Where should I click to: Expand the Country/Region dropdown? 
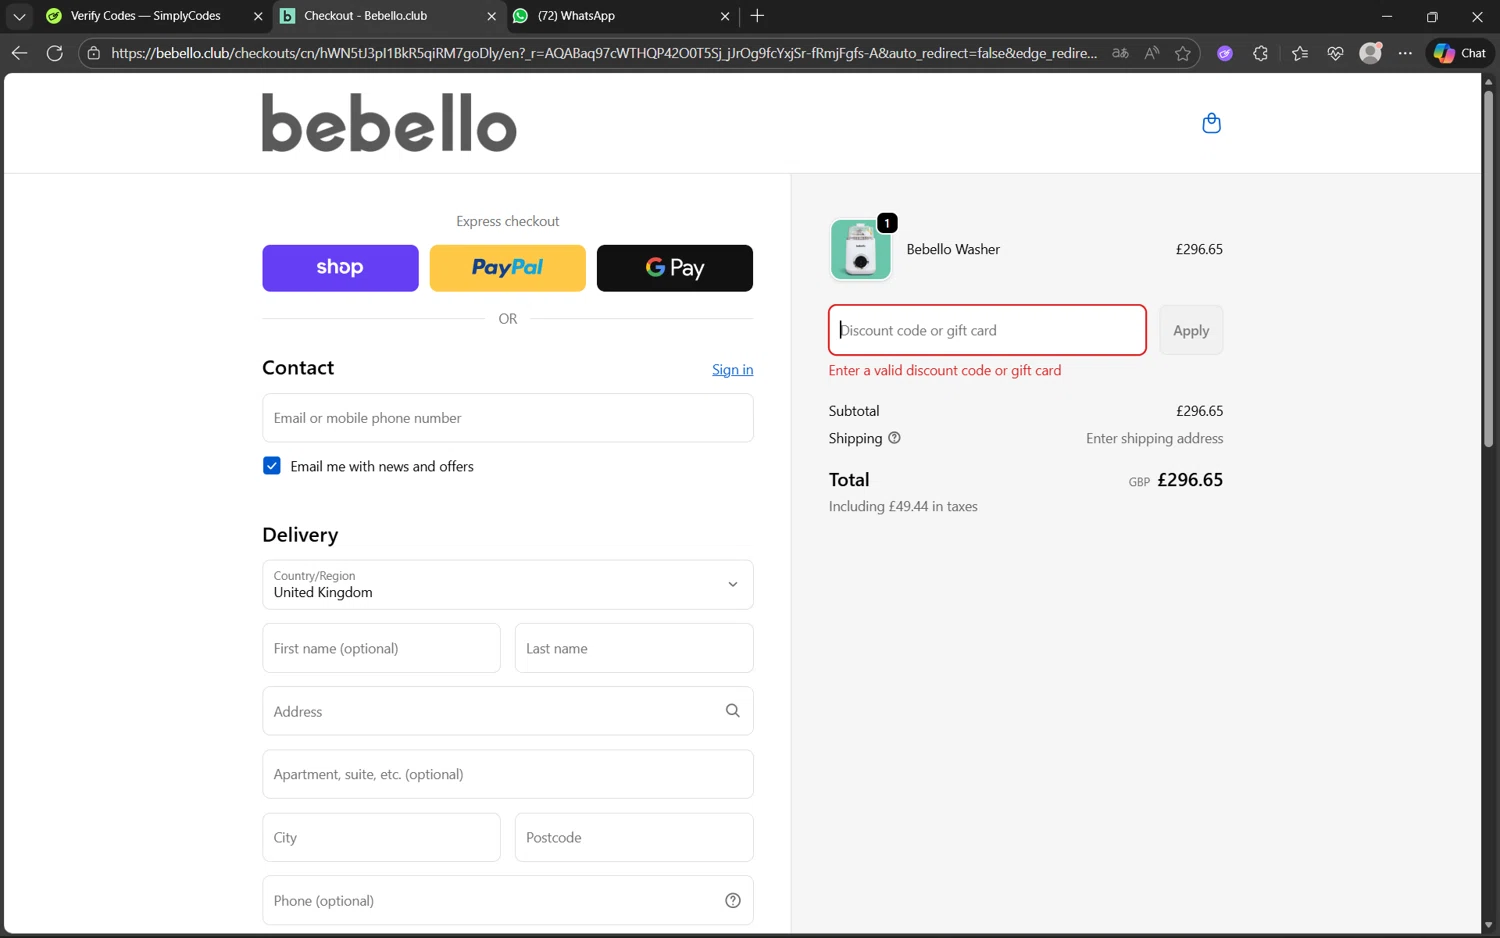click(507, 585)
